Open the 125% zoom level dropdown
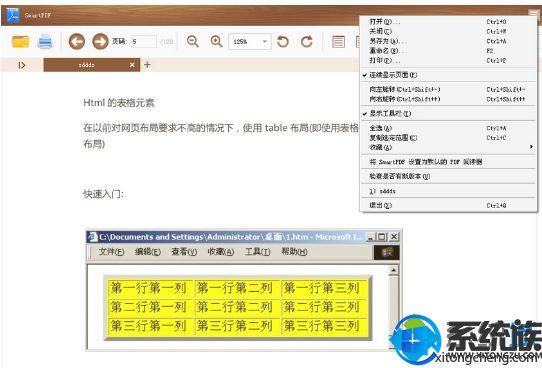 (250, 42)
